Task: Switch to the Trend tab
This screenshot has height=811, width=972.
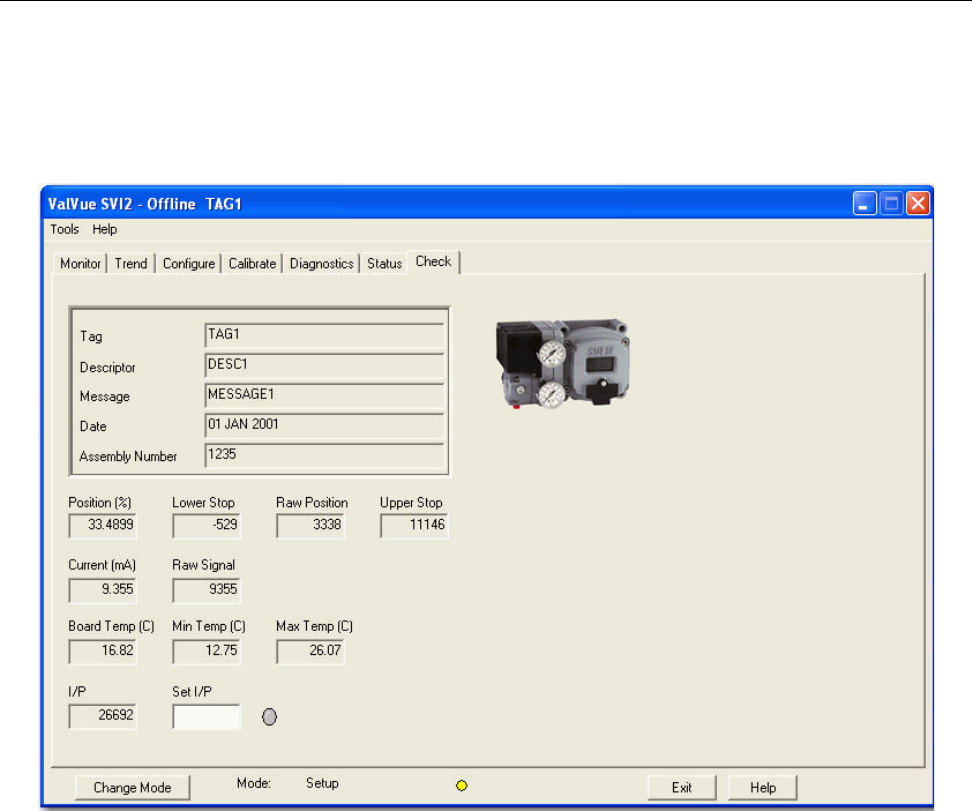Action: coord(131,264)
